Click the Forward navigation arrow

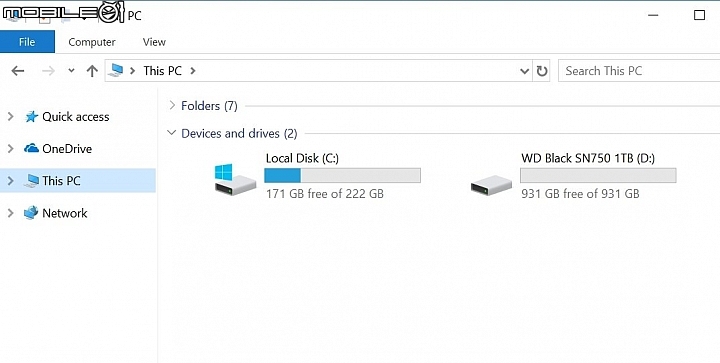pyautogui.click(x=48, y=71)
